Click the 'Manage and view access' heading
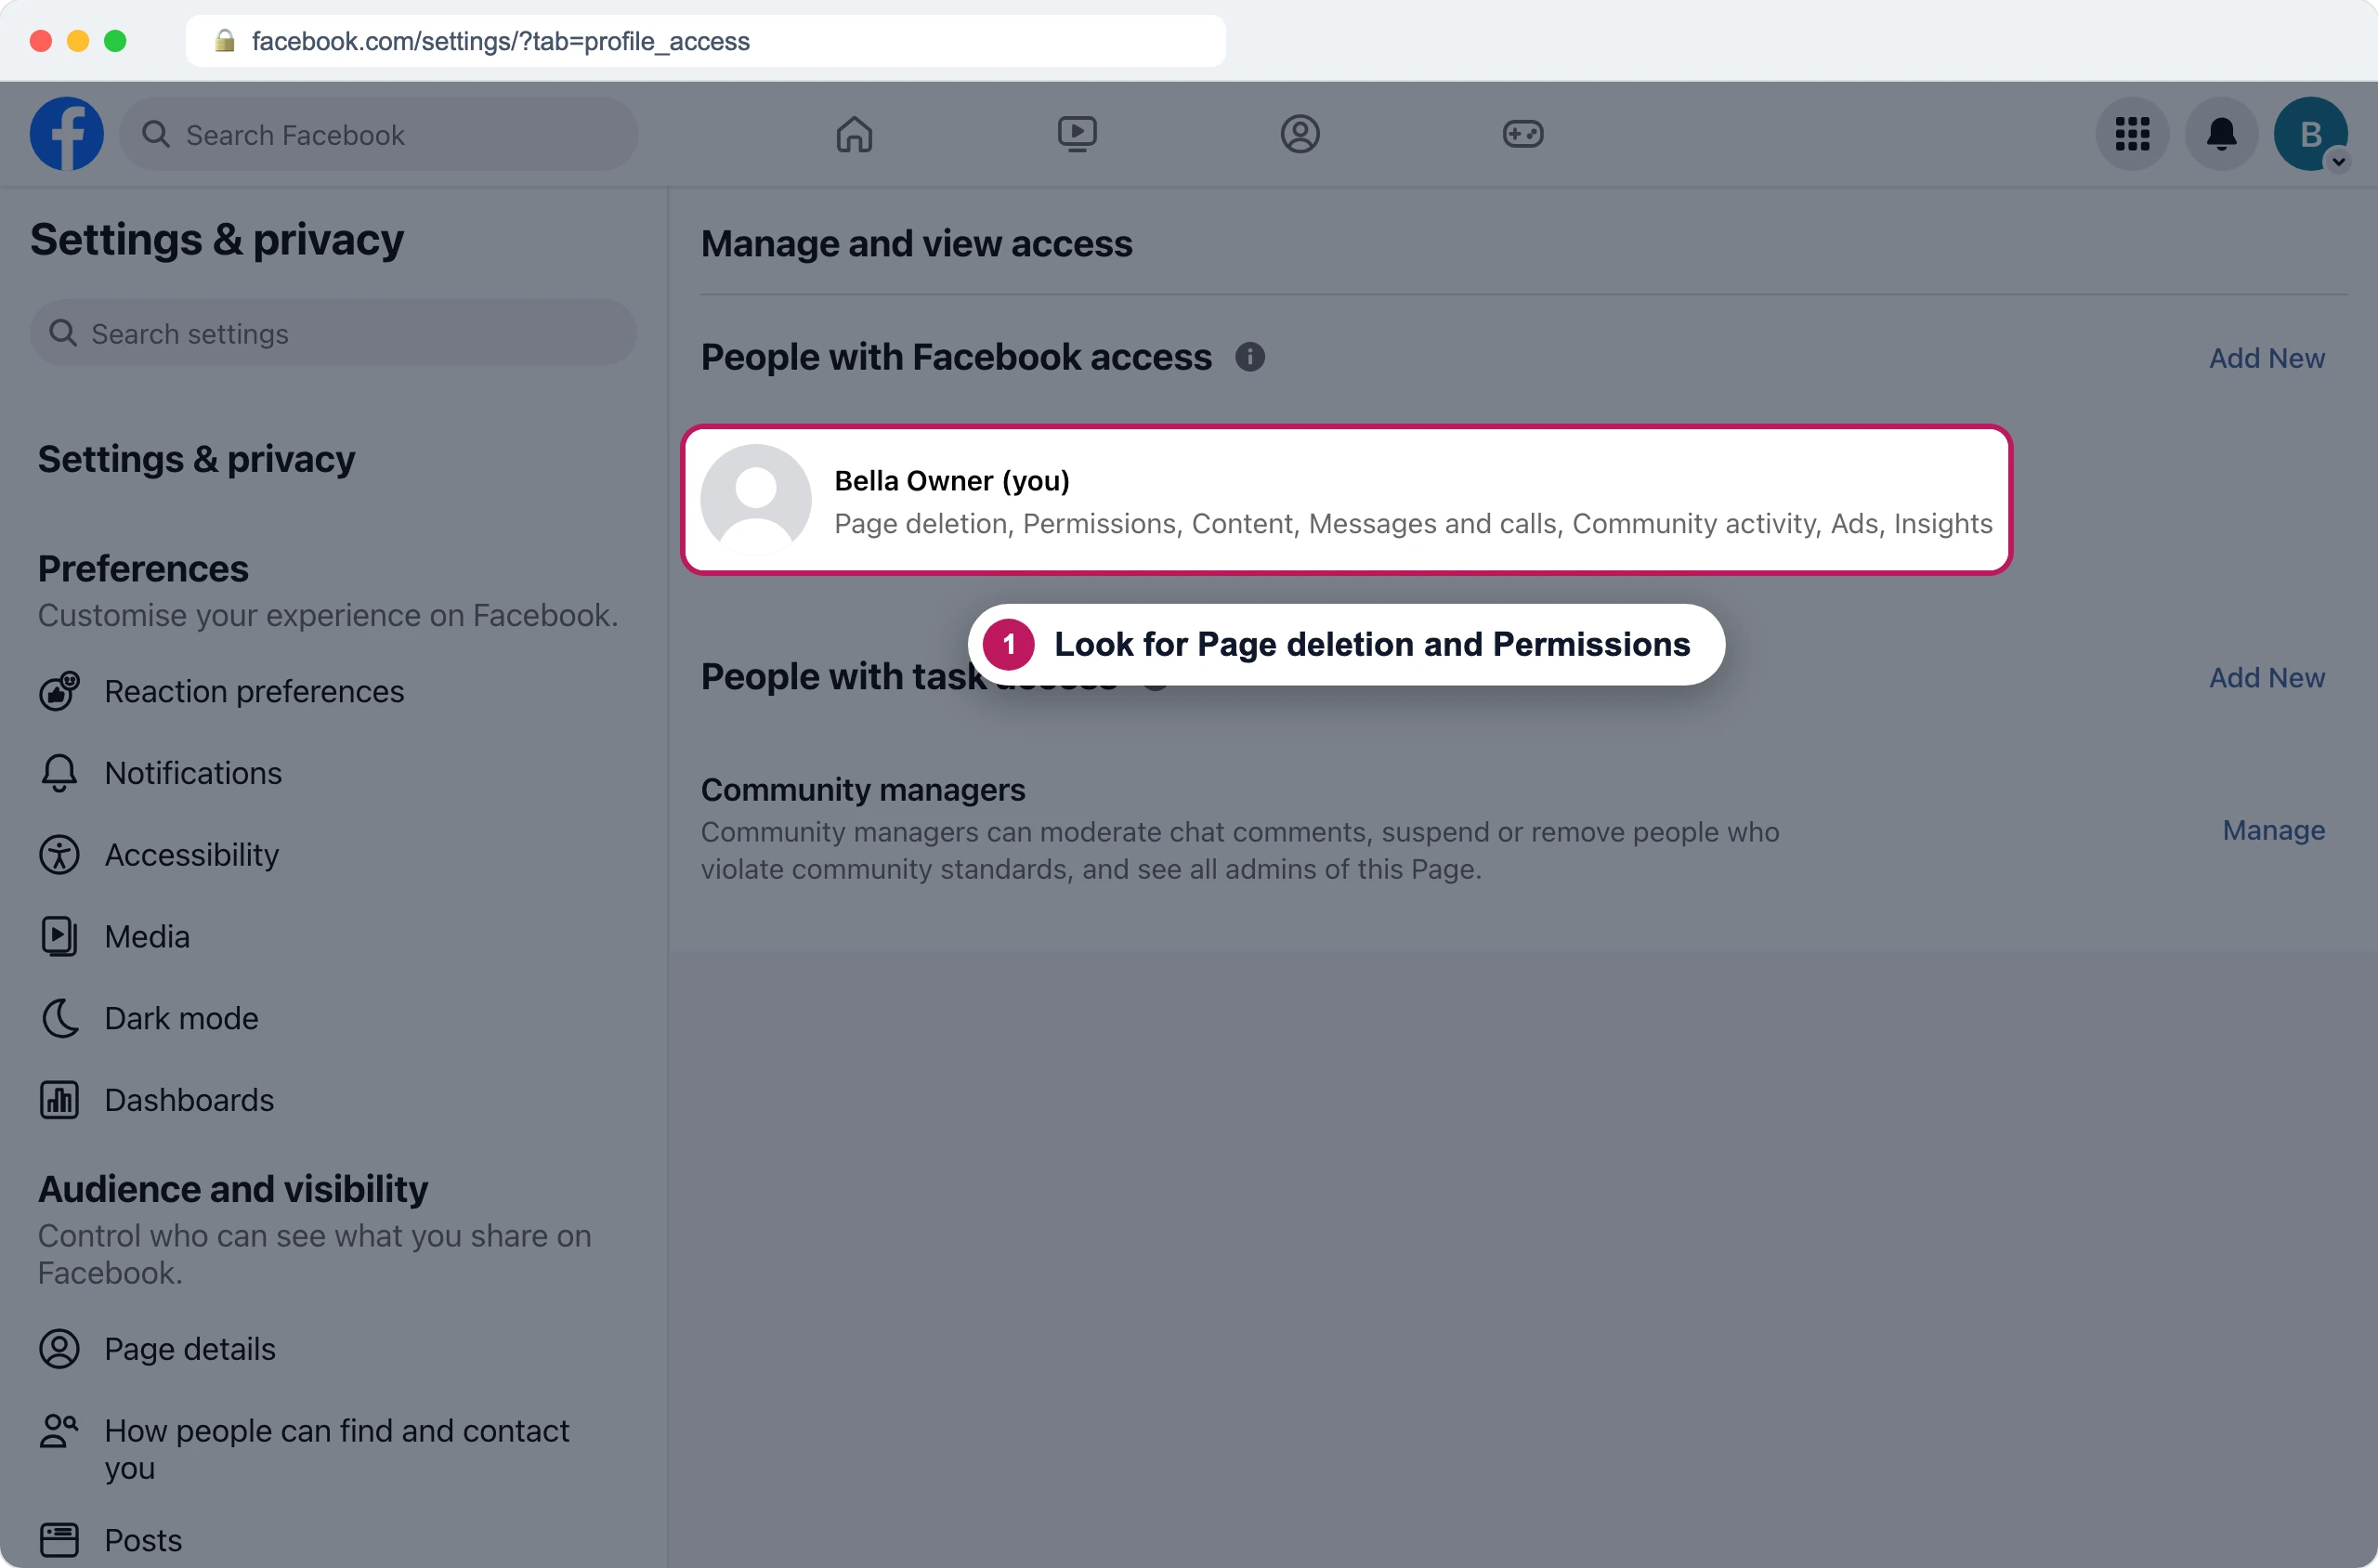Viewport: 2378px width, 1568px height. (x=916, y=244)
